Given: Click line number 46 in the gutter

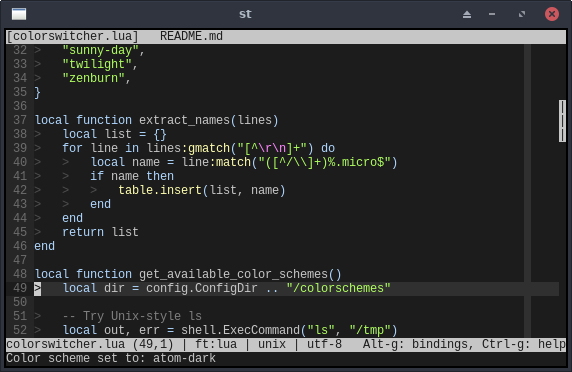Looking at the screenshot, I should 20,246.
